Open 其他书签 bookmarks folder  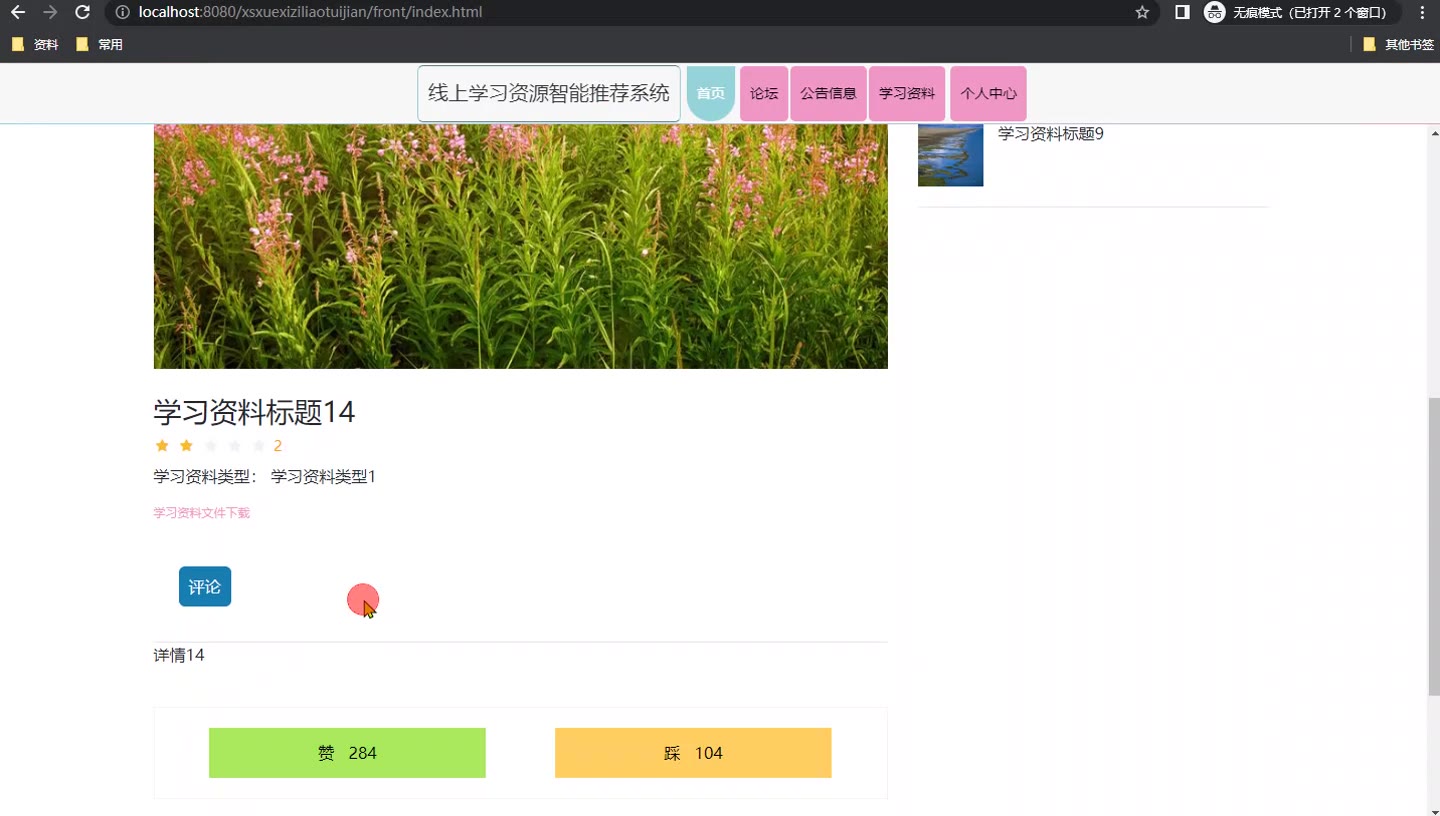[x=1398, y=44]
